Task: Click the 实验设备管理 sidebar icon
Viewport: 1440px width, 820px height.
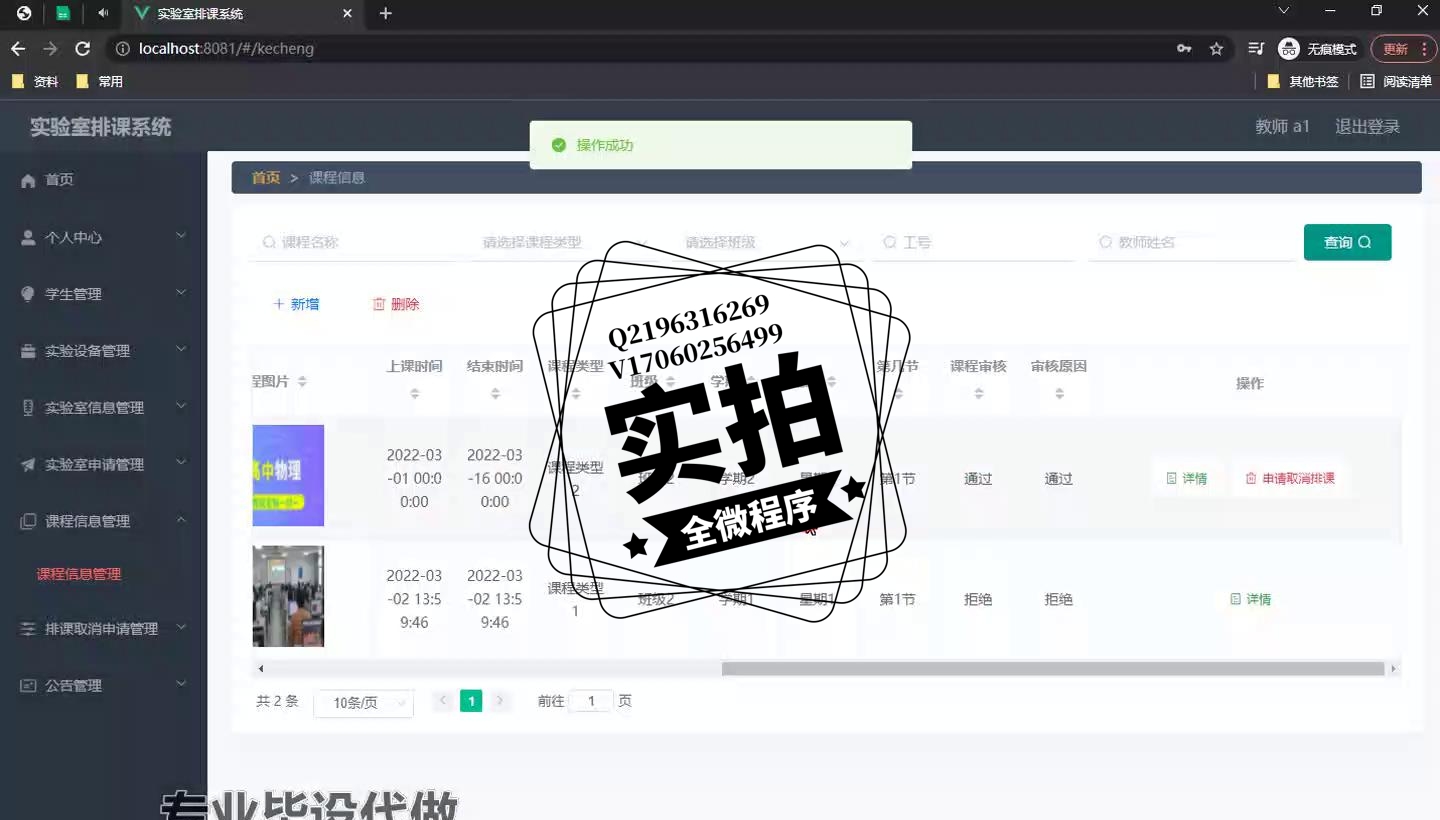Action: pos(28,351)
